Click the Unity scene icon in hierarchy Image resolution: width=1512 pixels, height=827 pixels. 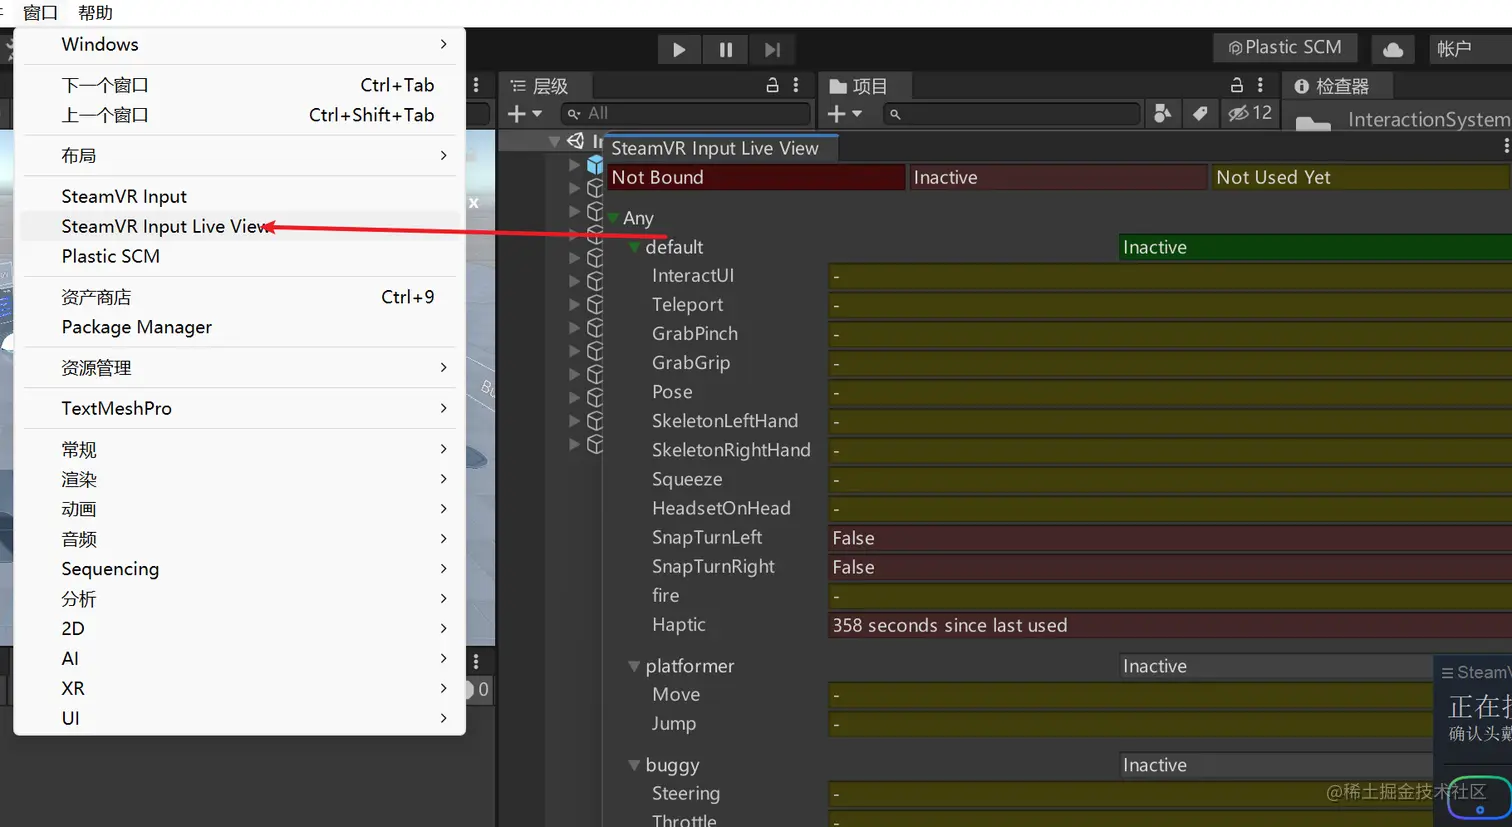click(576, 141)
